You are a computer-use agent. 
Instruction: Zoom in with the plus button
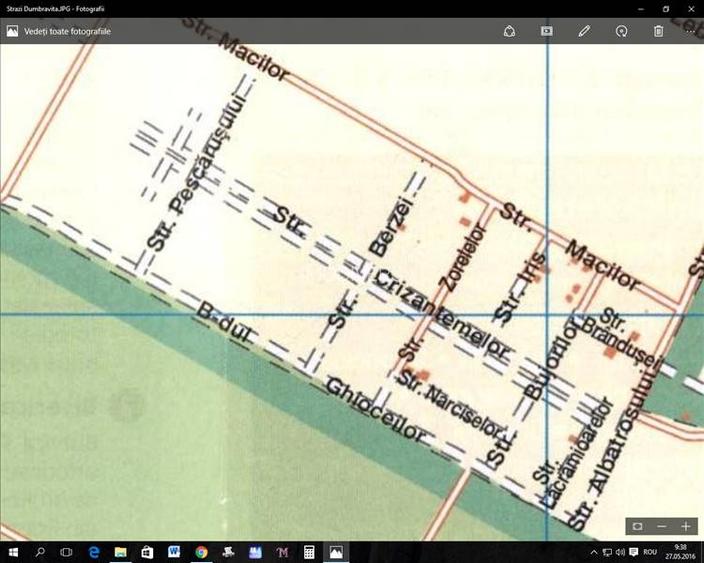686,526
